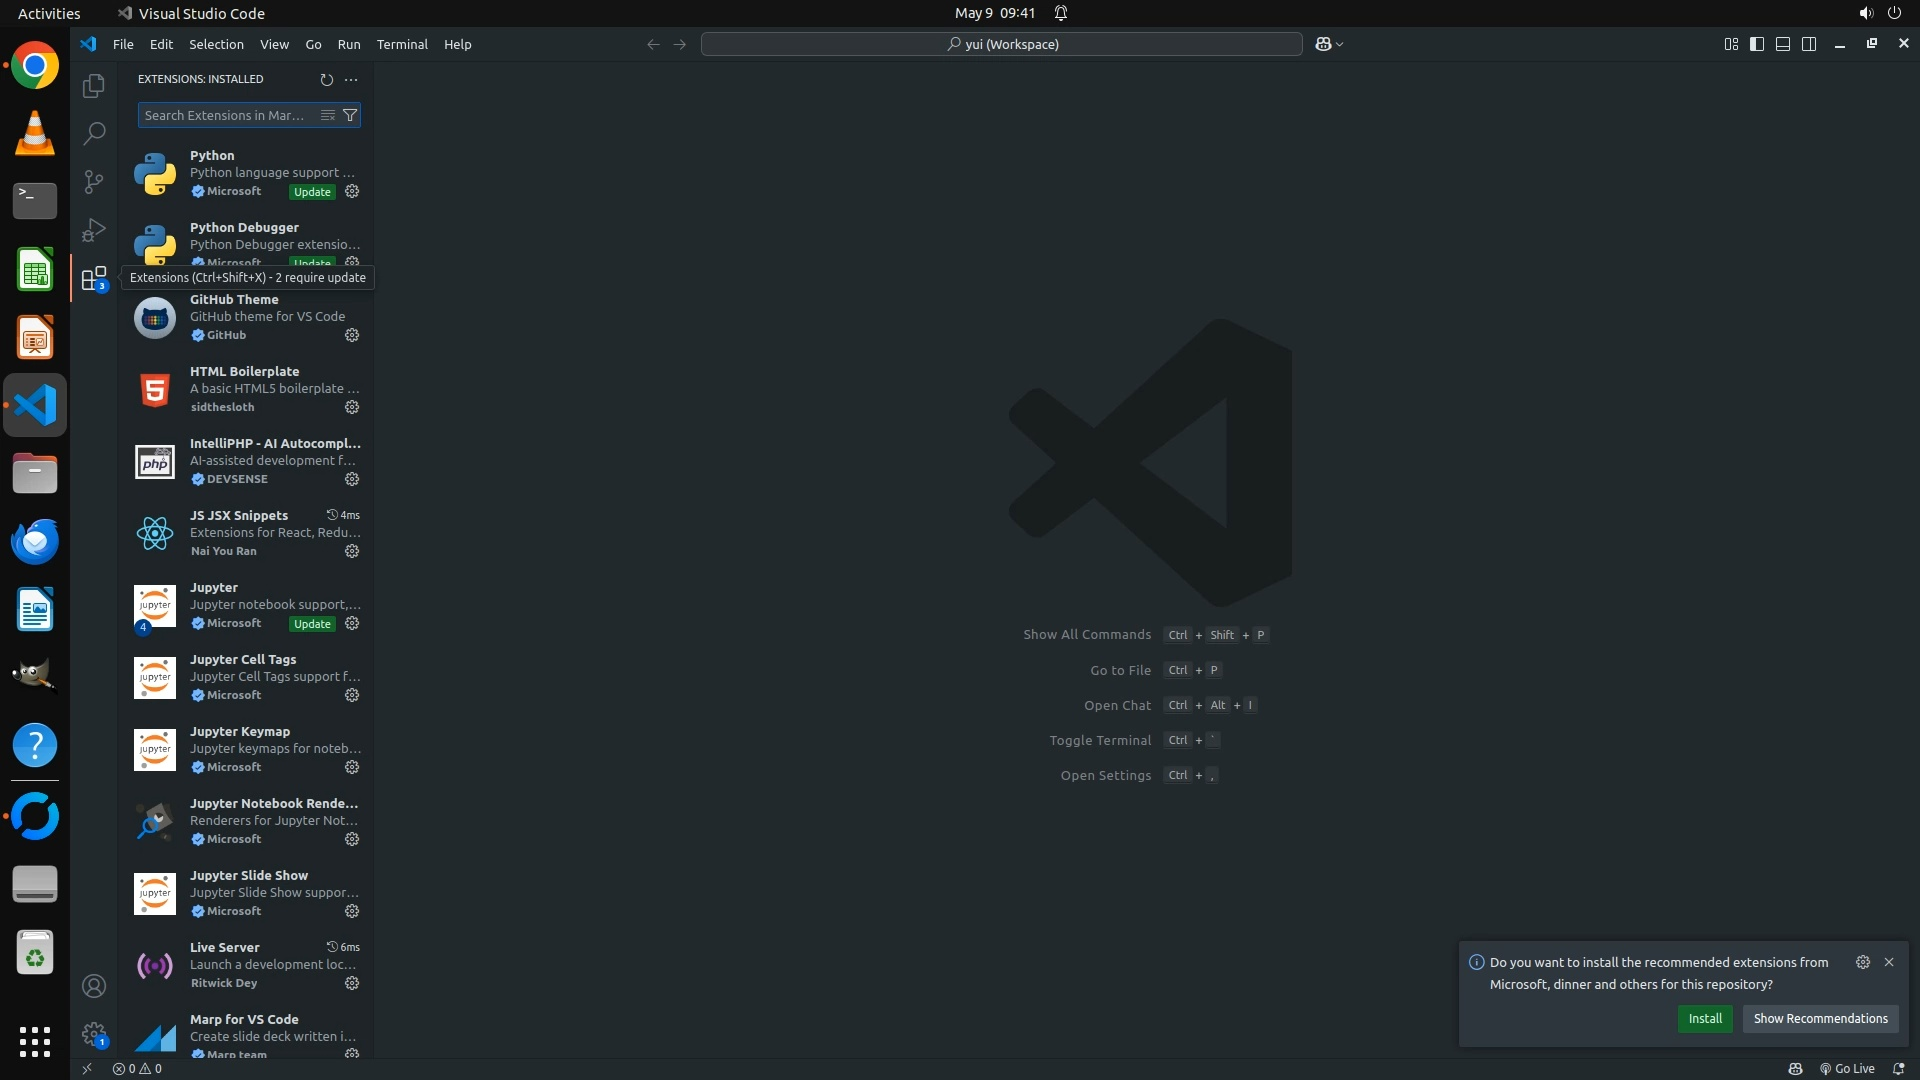Open the Run and Debug view
Viewport: 1920px width, 1080px height.
[94, 230]
